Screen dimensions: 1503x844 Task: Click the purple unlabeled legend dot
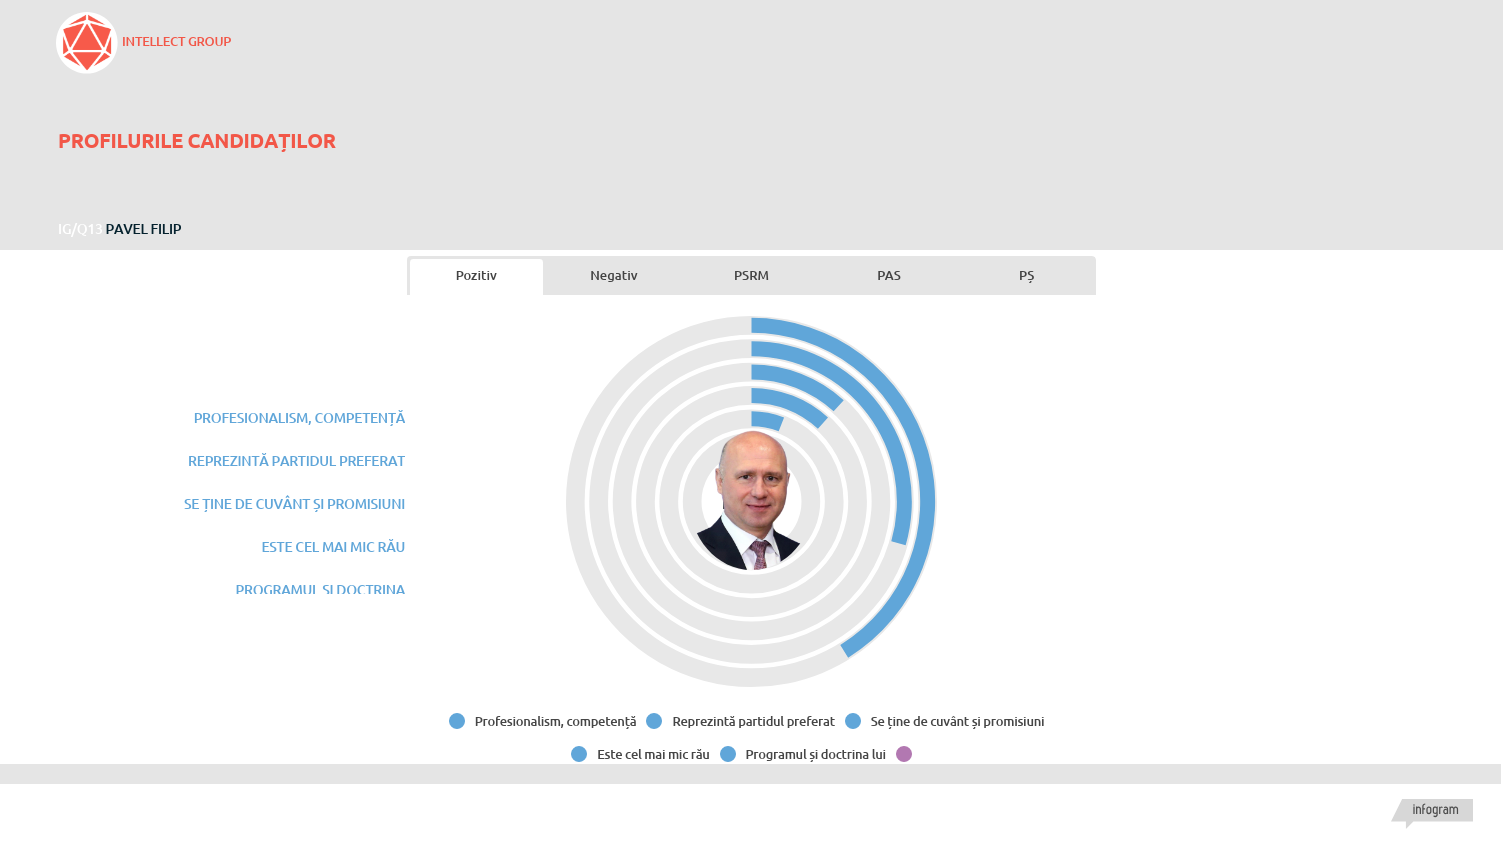[x=904, y=754]
